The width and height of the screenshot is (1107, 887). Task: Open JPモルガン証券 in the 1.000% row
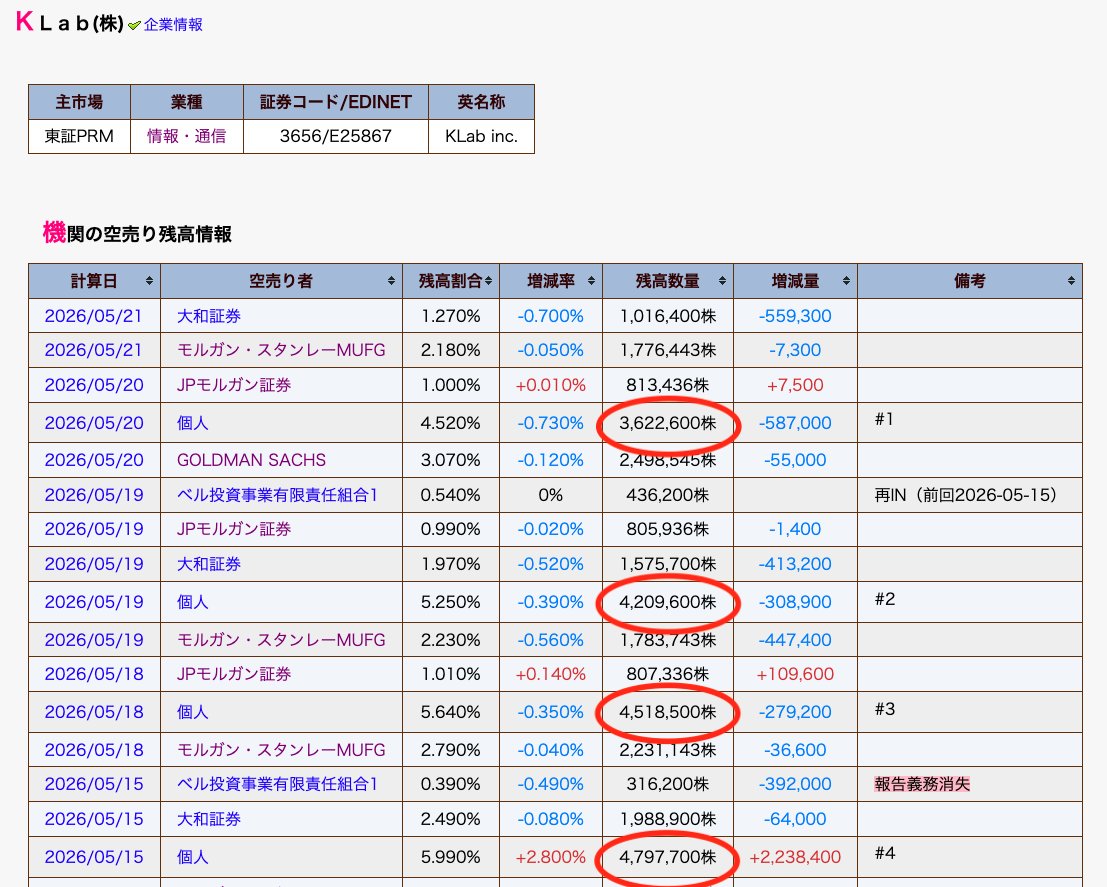coord(234,385)
